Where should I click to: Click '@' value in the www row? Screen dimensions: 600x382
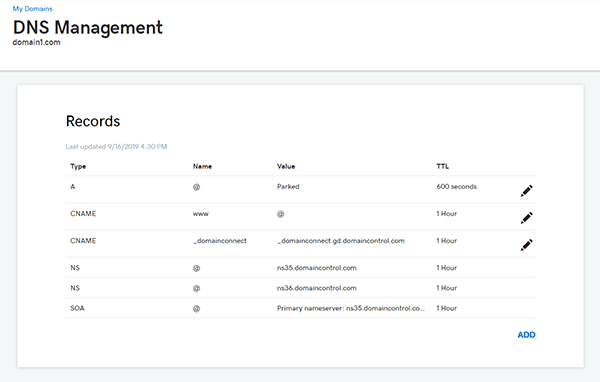280,214
